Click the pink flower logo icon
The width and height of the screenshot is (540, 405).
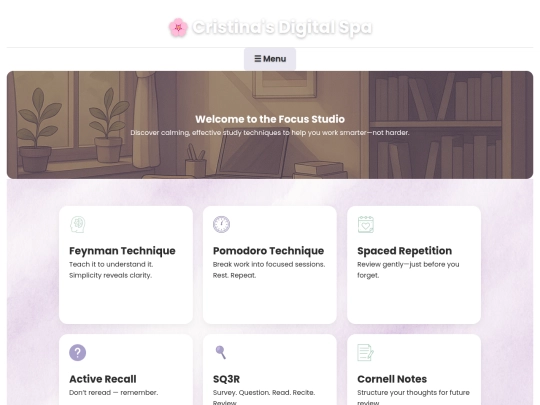click(x=178, y=28)
